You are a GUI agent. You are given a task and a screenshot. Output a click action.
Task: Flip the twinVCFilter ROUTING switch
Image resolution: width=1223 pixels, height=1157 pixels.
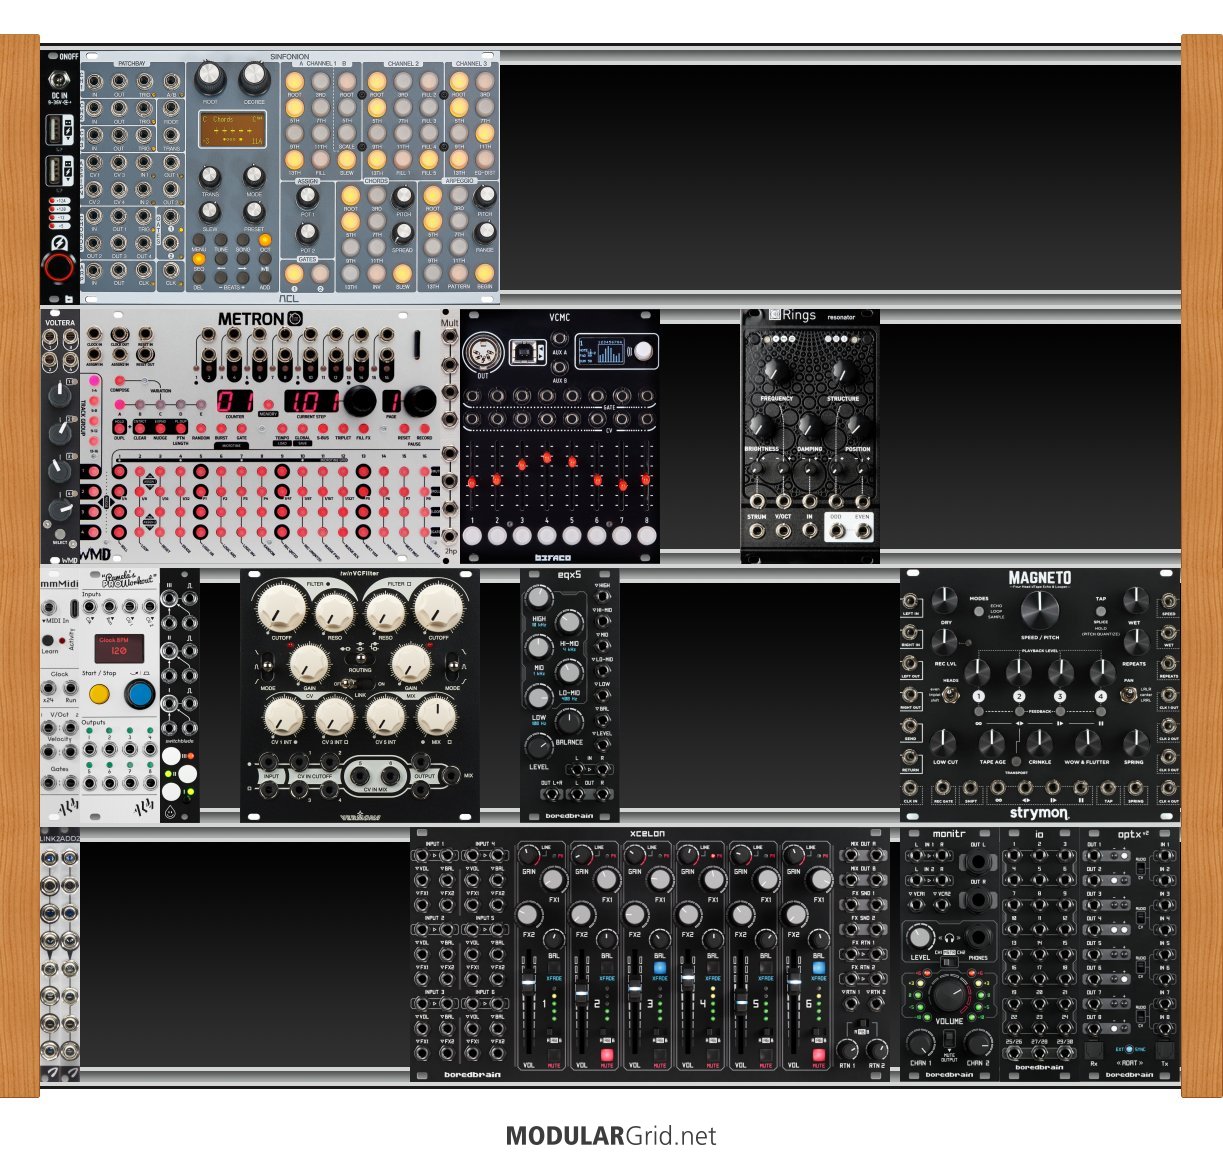click(359, 659)
